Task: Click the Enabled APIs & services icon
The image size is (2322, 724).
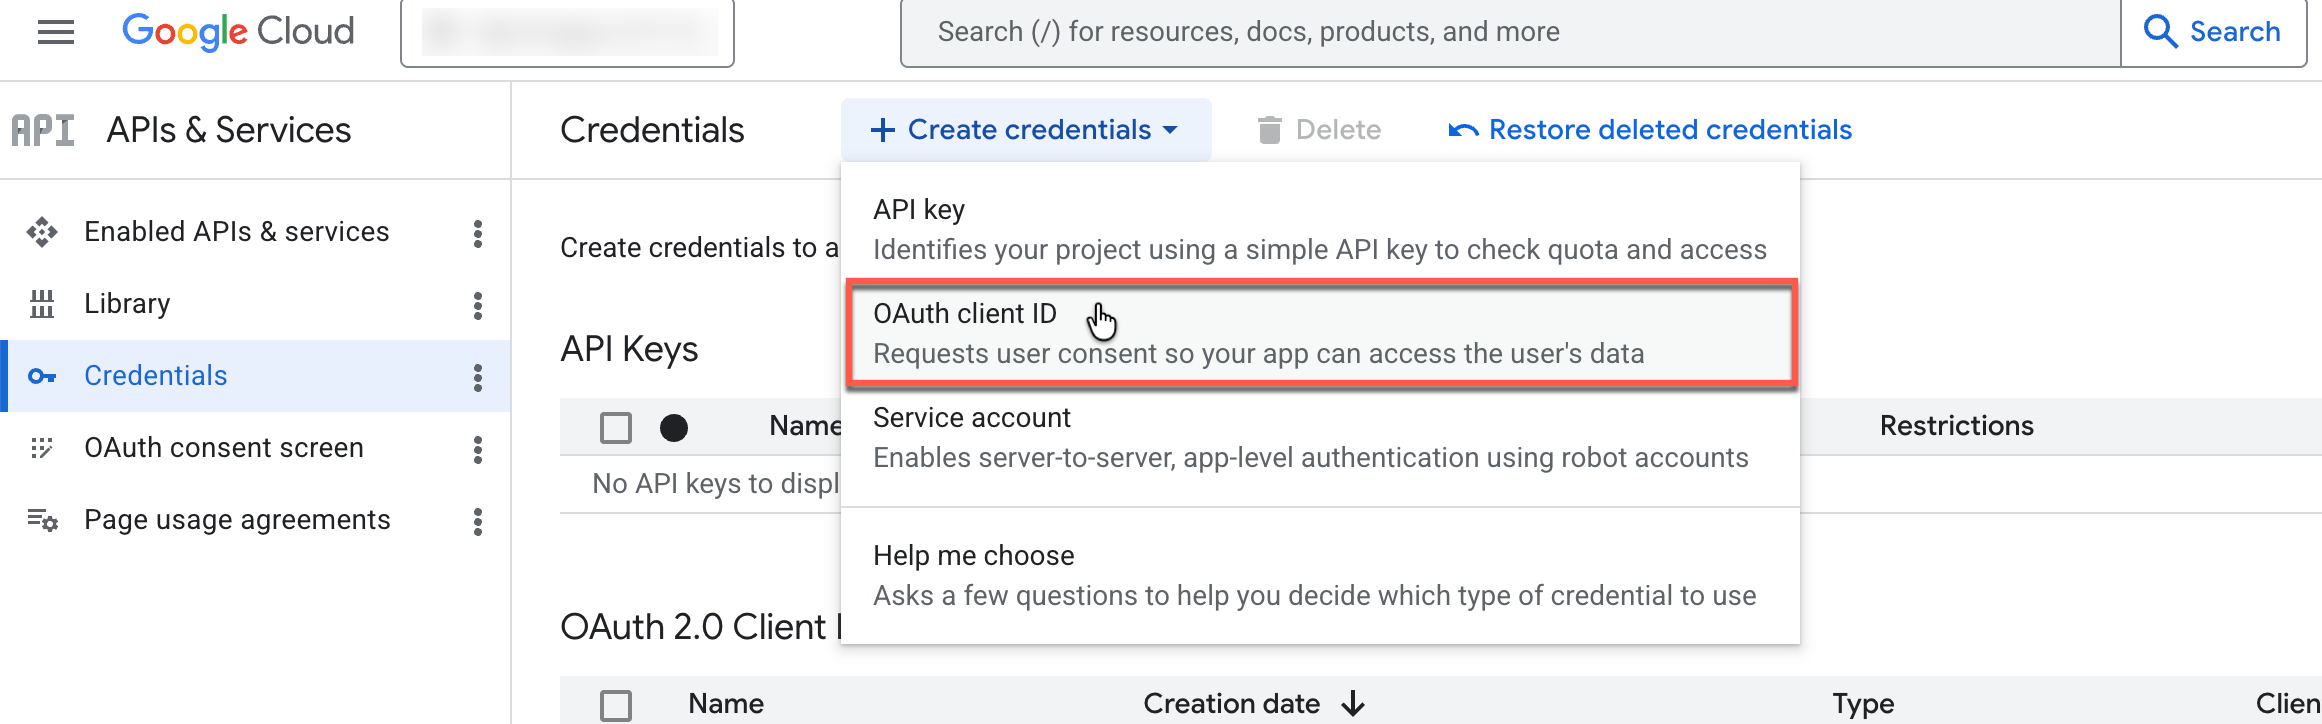Action: [x=42, y=232]
